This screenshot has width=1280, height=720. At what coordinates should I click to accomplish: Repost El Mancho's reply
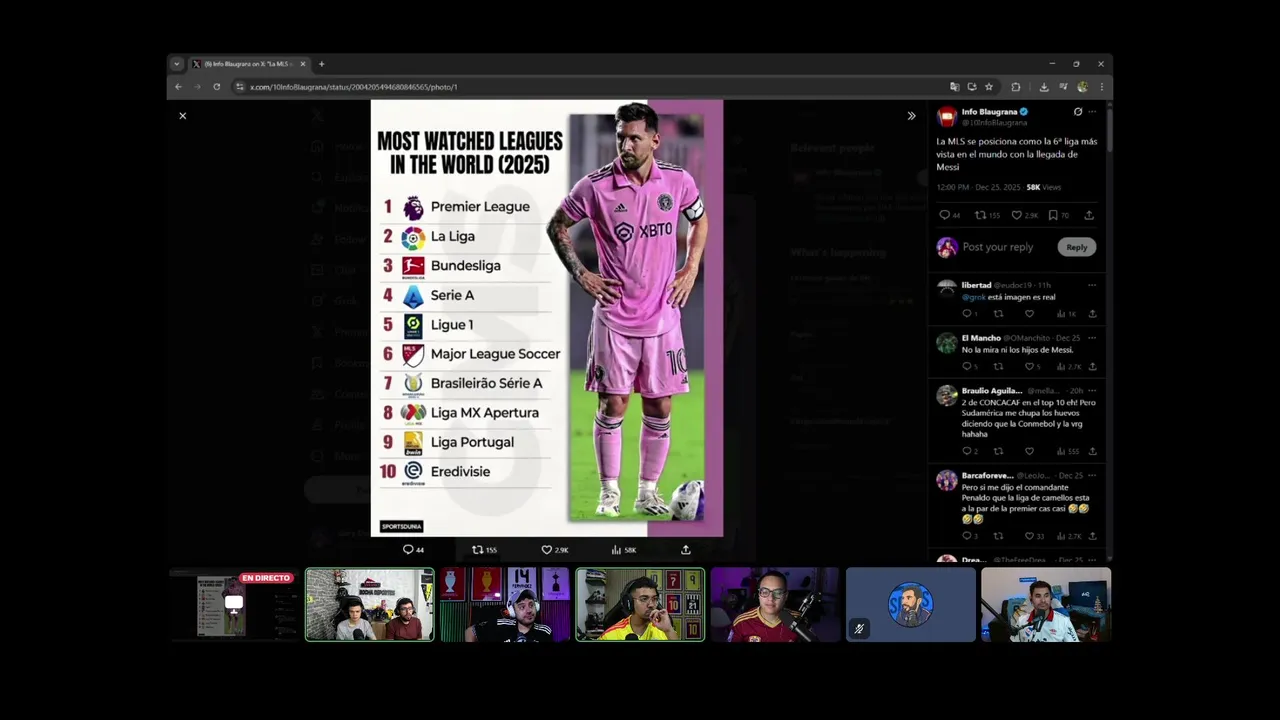(x=998, y=367)
